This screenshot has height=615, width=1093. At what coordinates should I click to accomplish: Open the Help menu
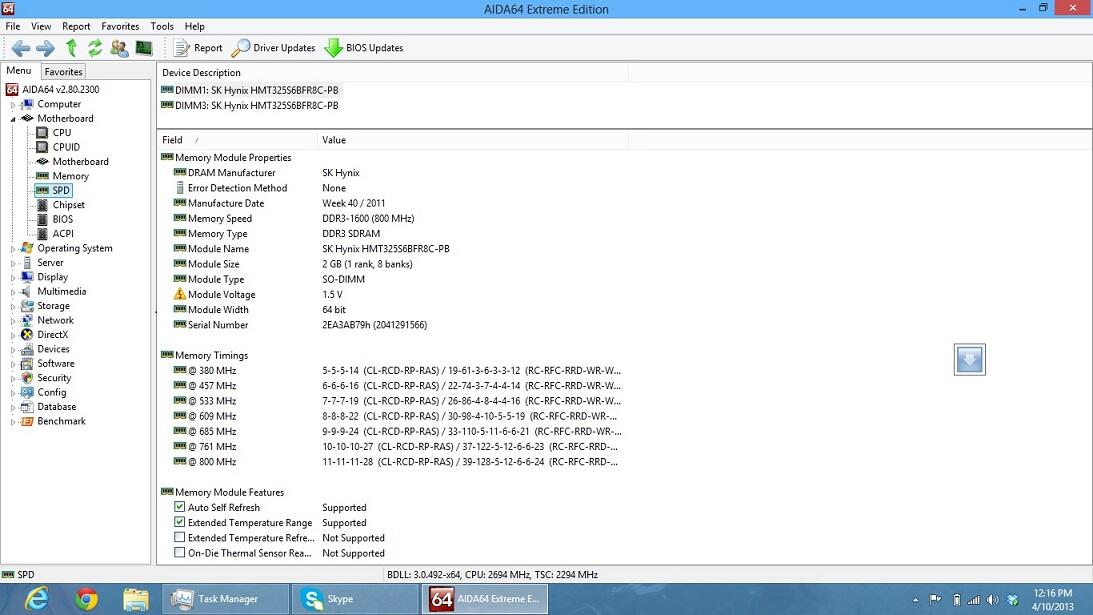(x=194, y=26)
